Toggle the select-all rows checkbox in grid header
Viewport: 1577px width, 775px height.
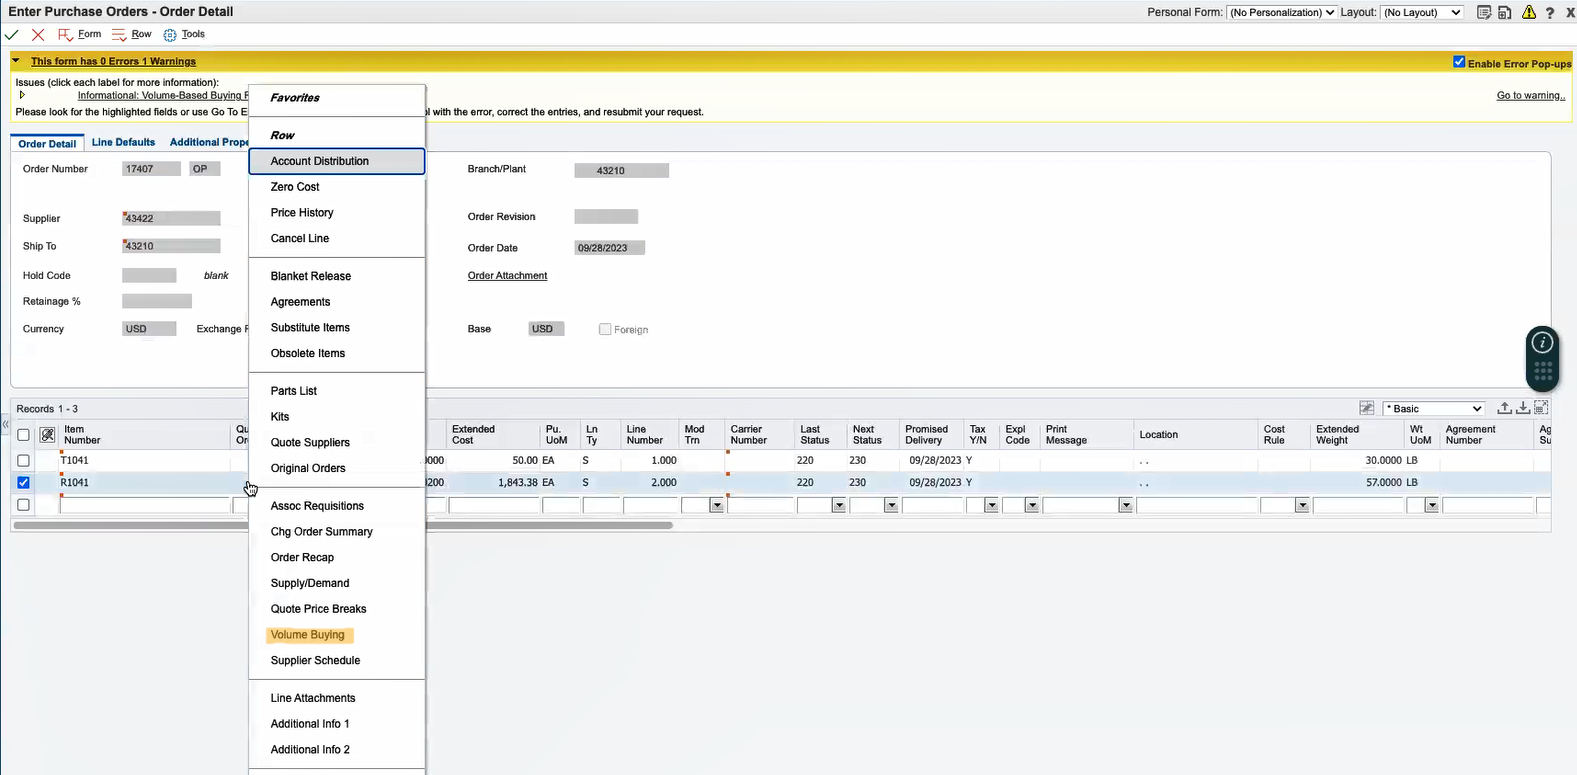coord(23,435)
